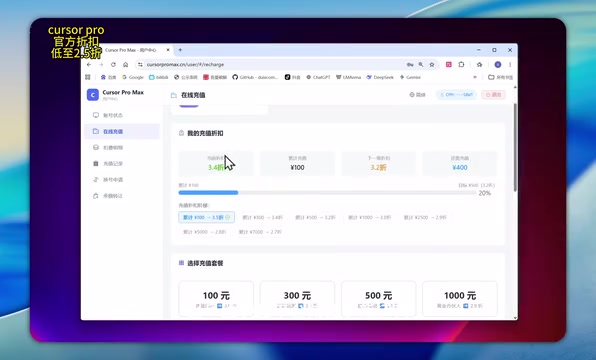This screenshot has height=360, width=596.
Task: Open the ChatGPT bookmark
Action: pyautogui.click(x=318, y=77)
